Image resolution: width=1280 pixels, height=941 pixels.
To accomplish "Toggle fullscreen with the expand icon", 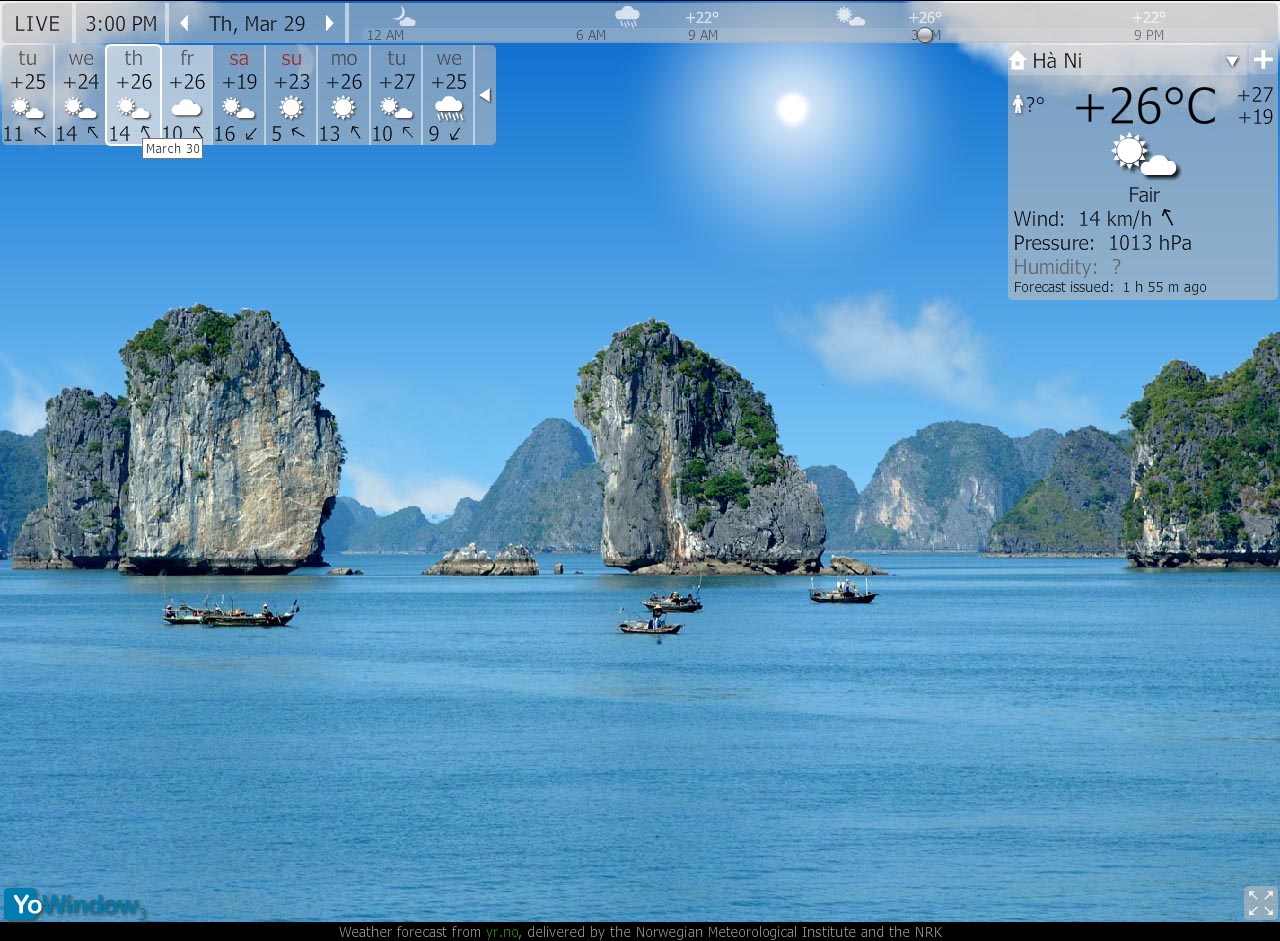I will click(1261, 903).
